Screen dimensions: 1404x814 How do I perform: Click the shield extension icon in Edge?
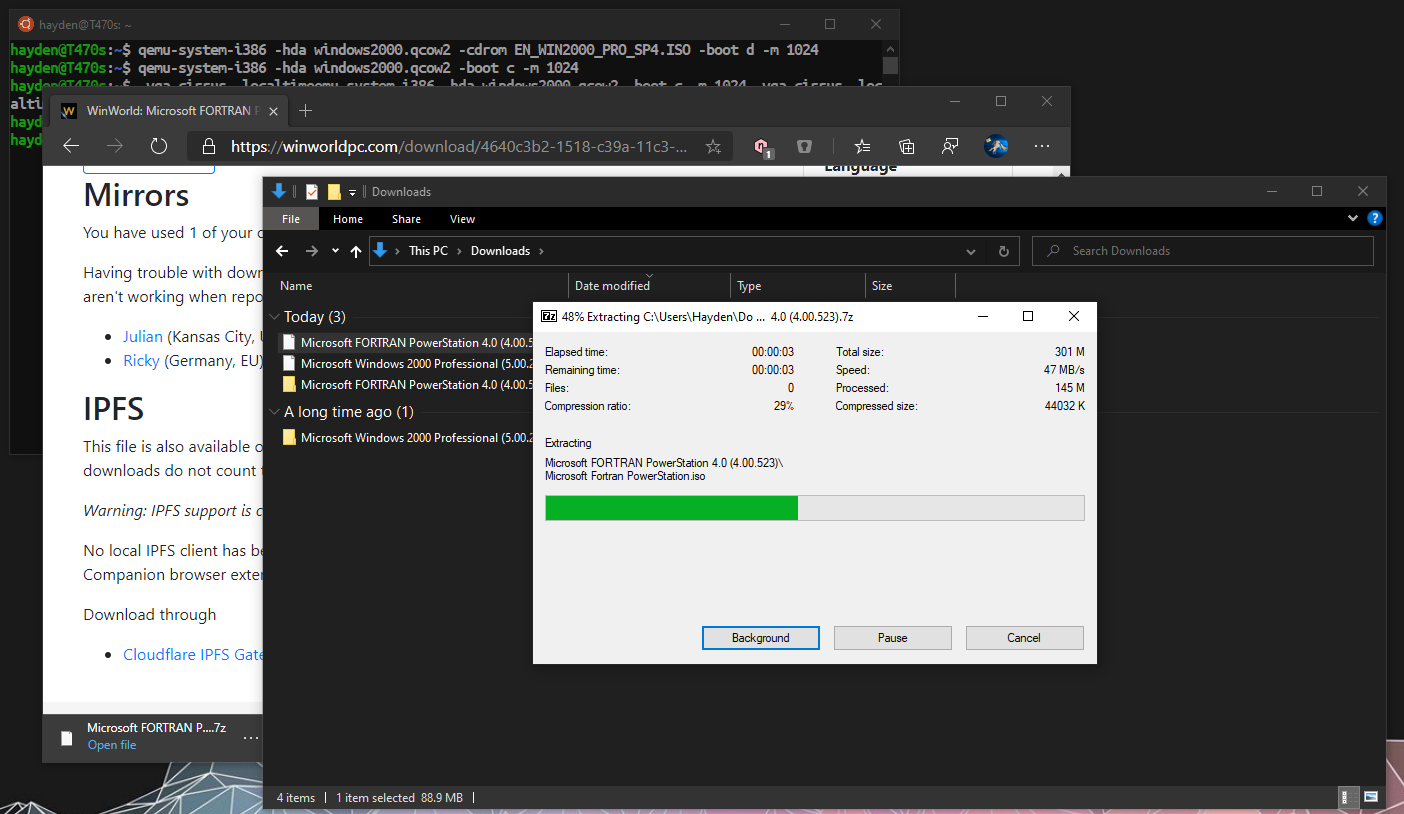coord(804,146)
